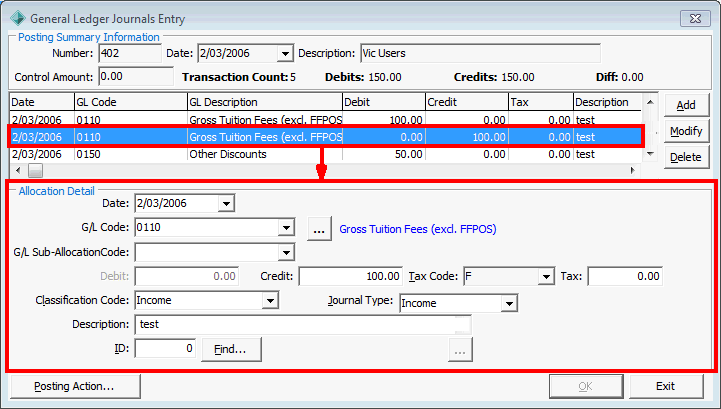721x409 pixels.
Task: Click the Allocation Description field containing test
Action: pyautogui.click(x=303, y=325)
